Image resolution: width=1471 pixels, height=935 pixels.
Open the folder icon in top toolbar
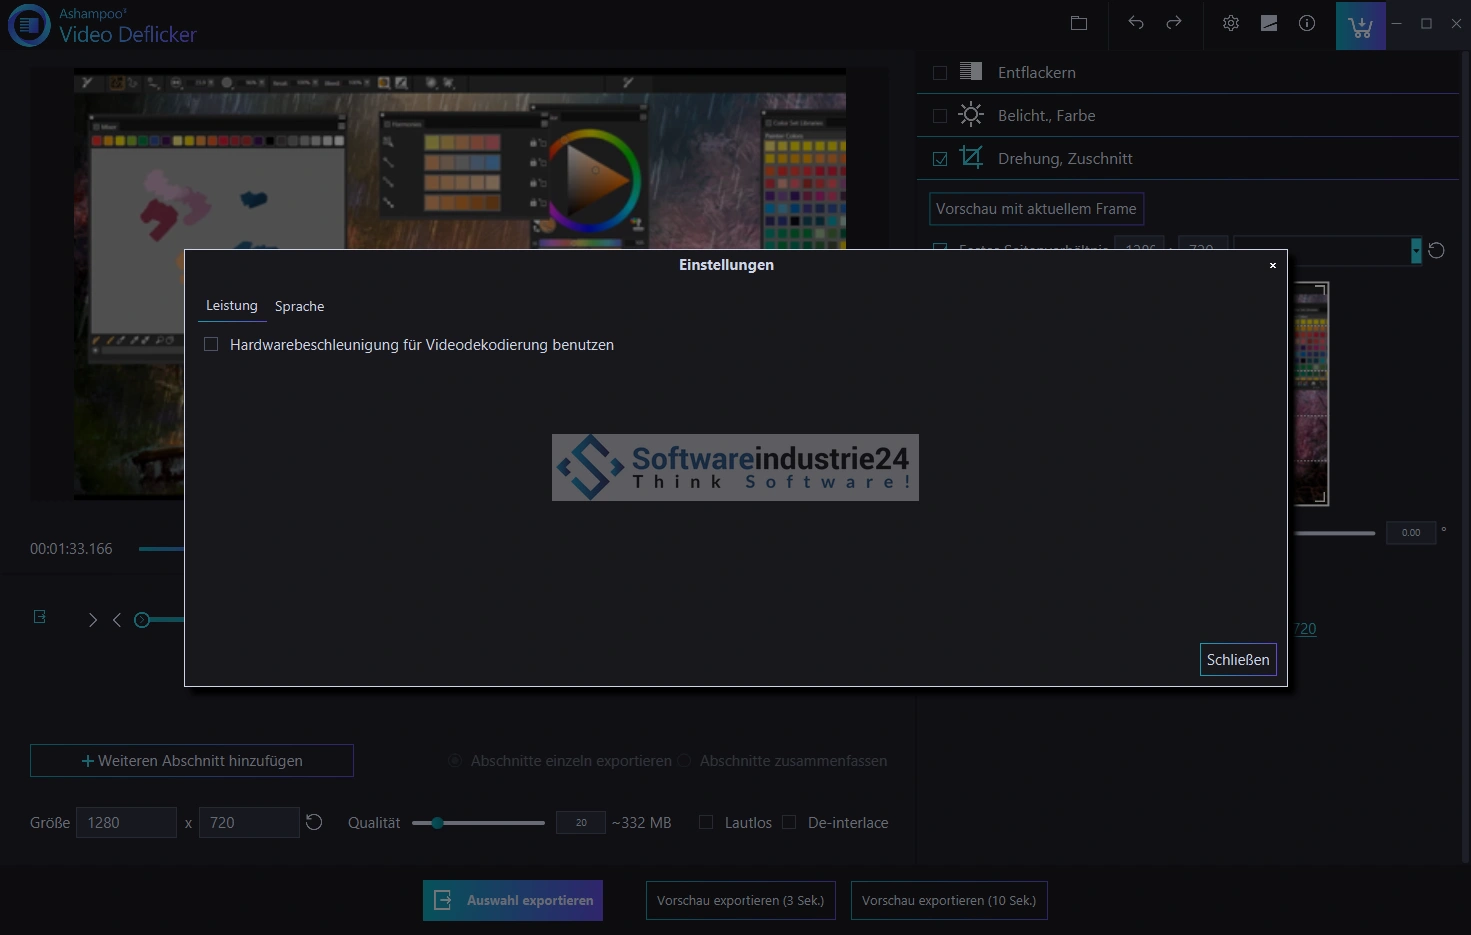point(1078,23)
